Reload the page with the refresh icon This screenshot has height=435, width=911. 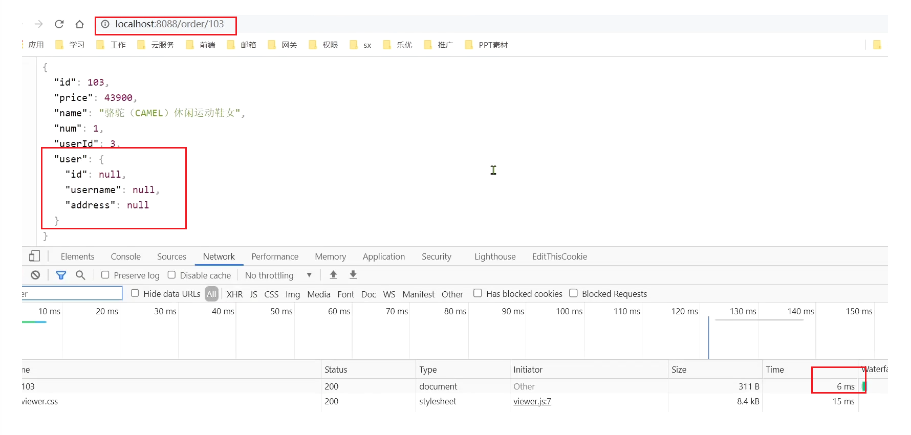[x=59, y=24]
